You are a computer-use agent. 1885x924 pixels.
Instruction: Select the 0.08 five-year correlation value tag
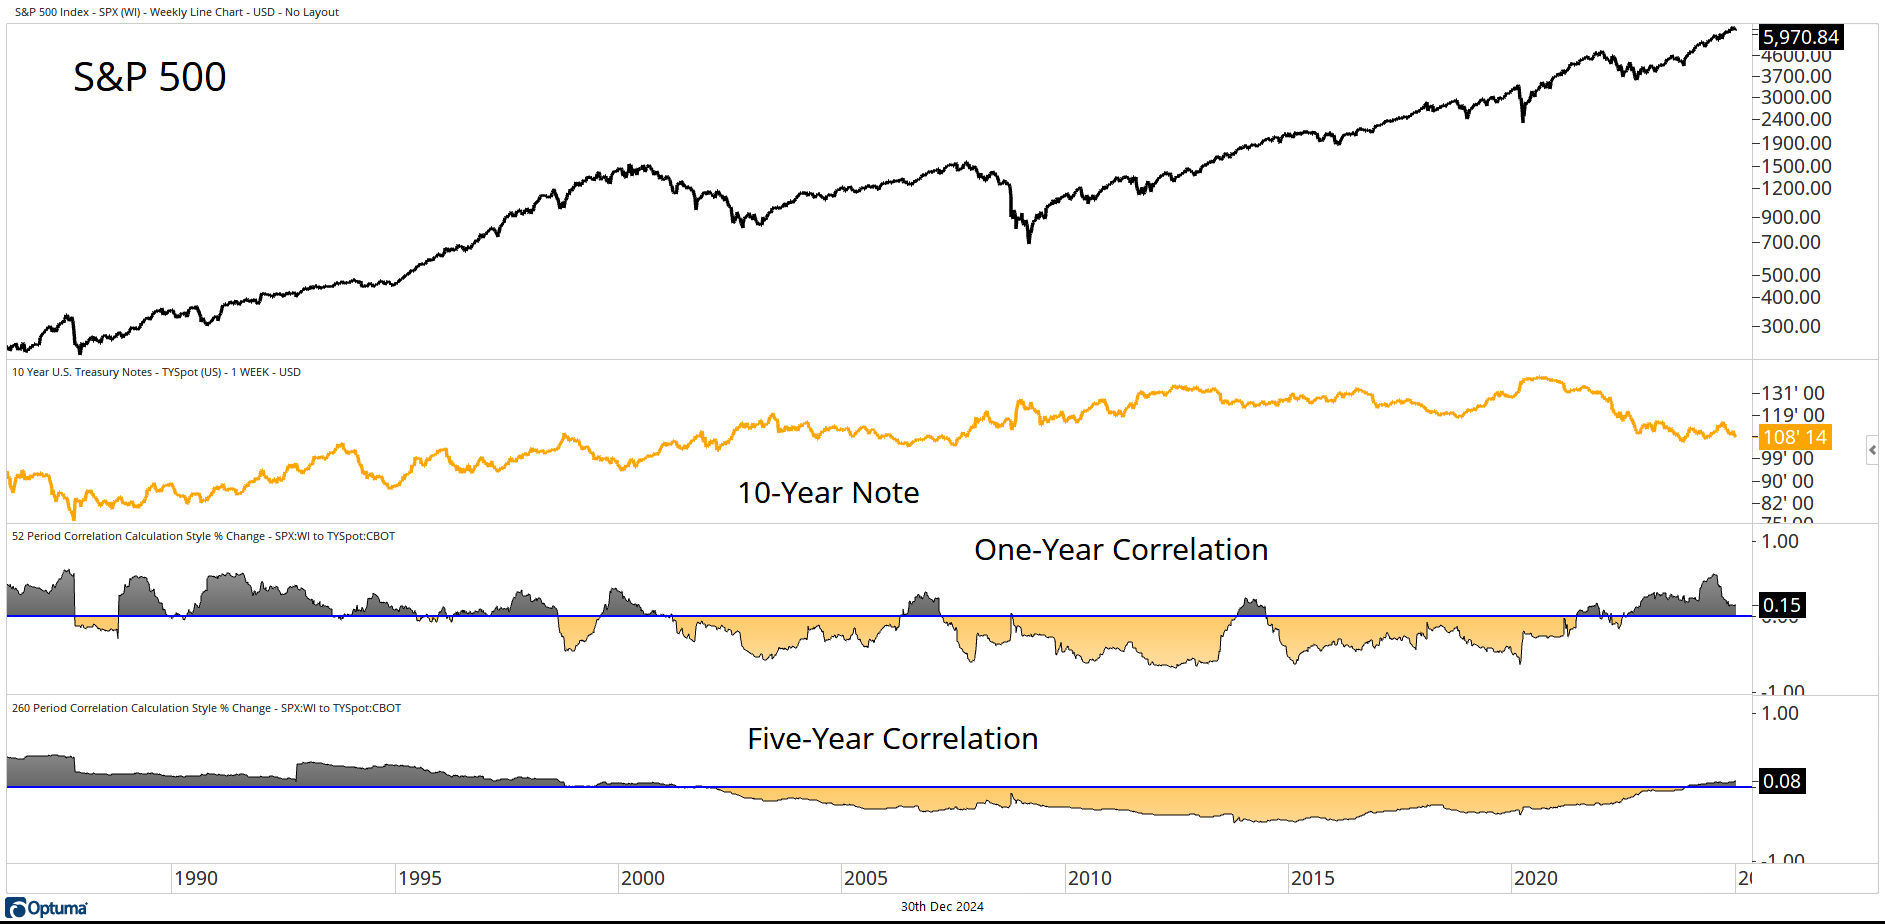tap(1781, 781)
